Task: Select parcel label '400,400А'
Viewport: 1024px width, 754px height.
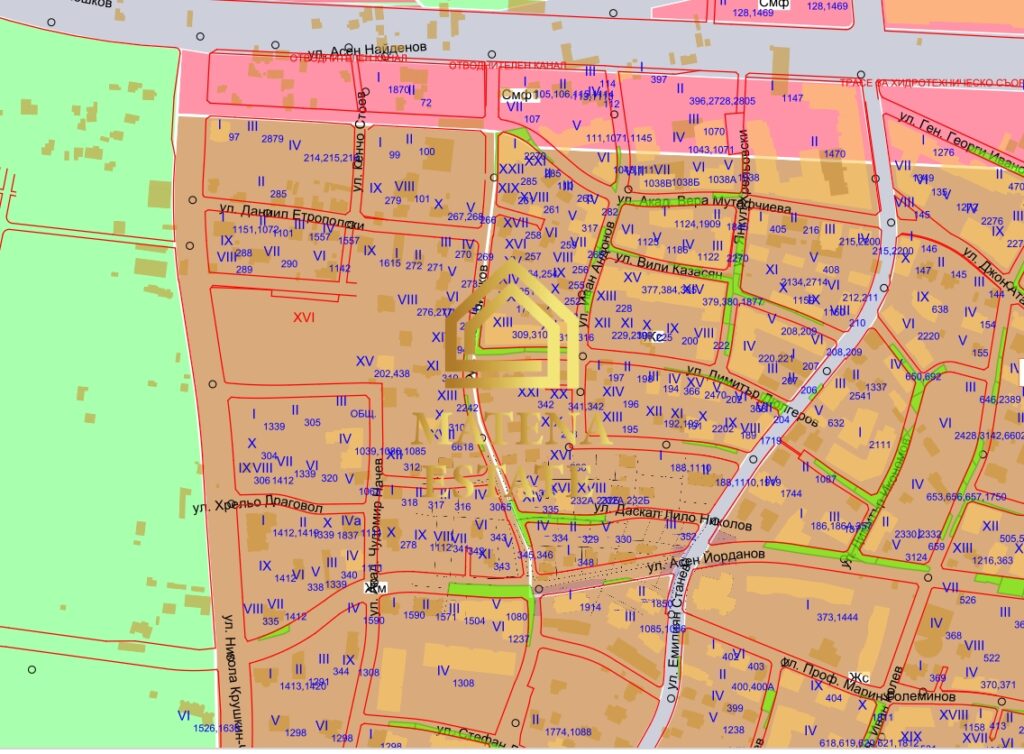Action: coord(752,687)
